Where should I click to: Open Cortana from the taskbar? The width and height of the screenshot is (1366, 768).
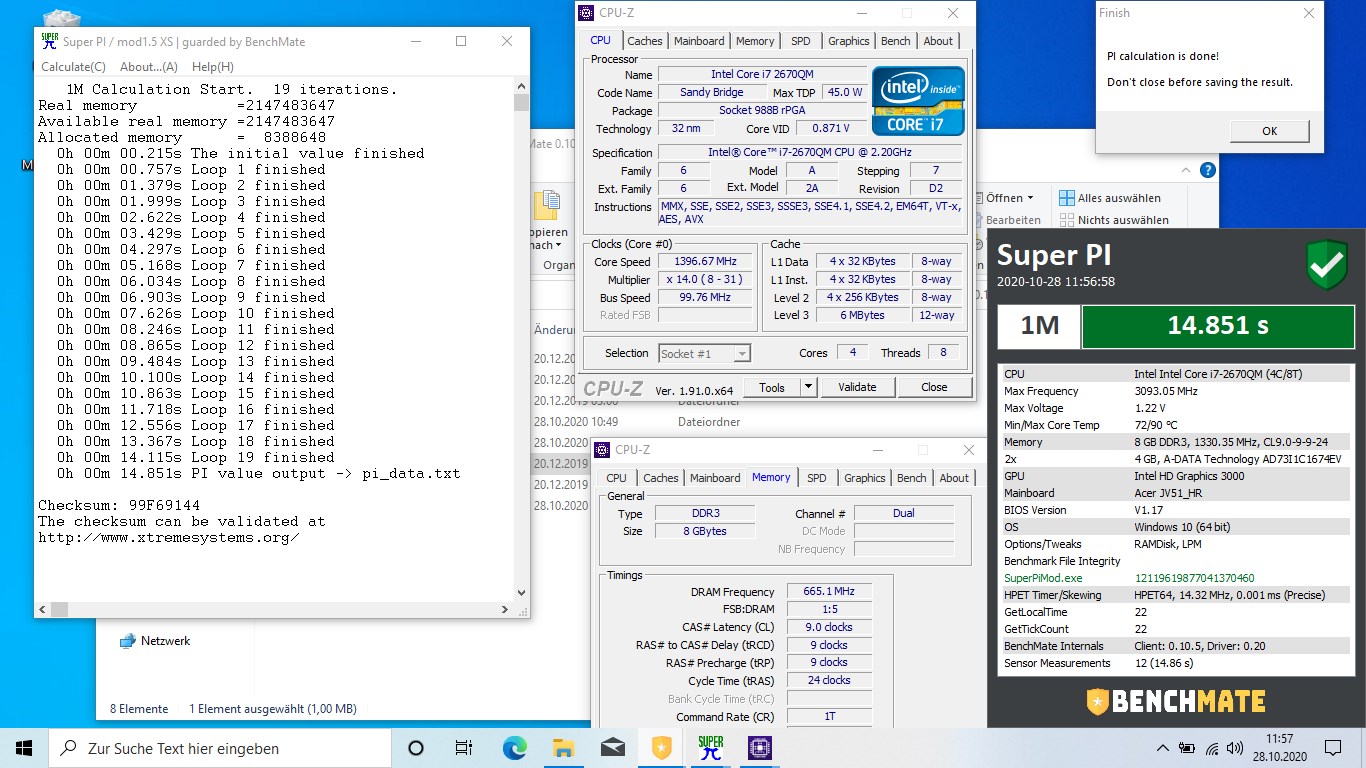[416, 747]
